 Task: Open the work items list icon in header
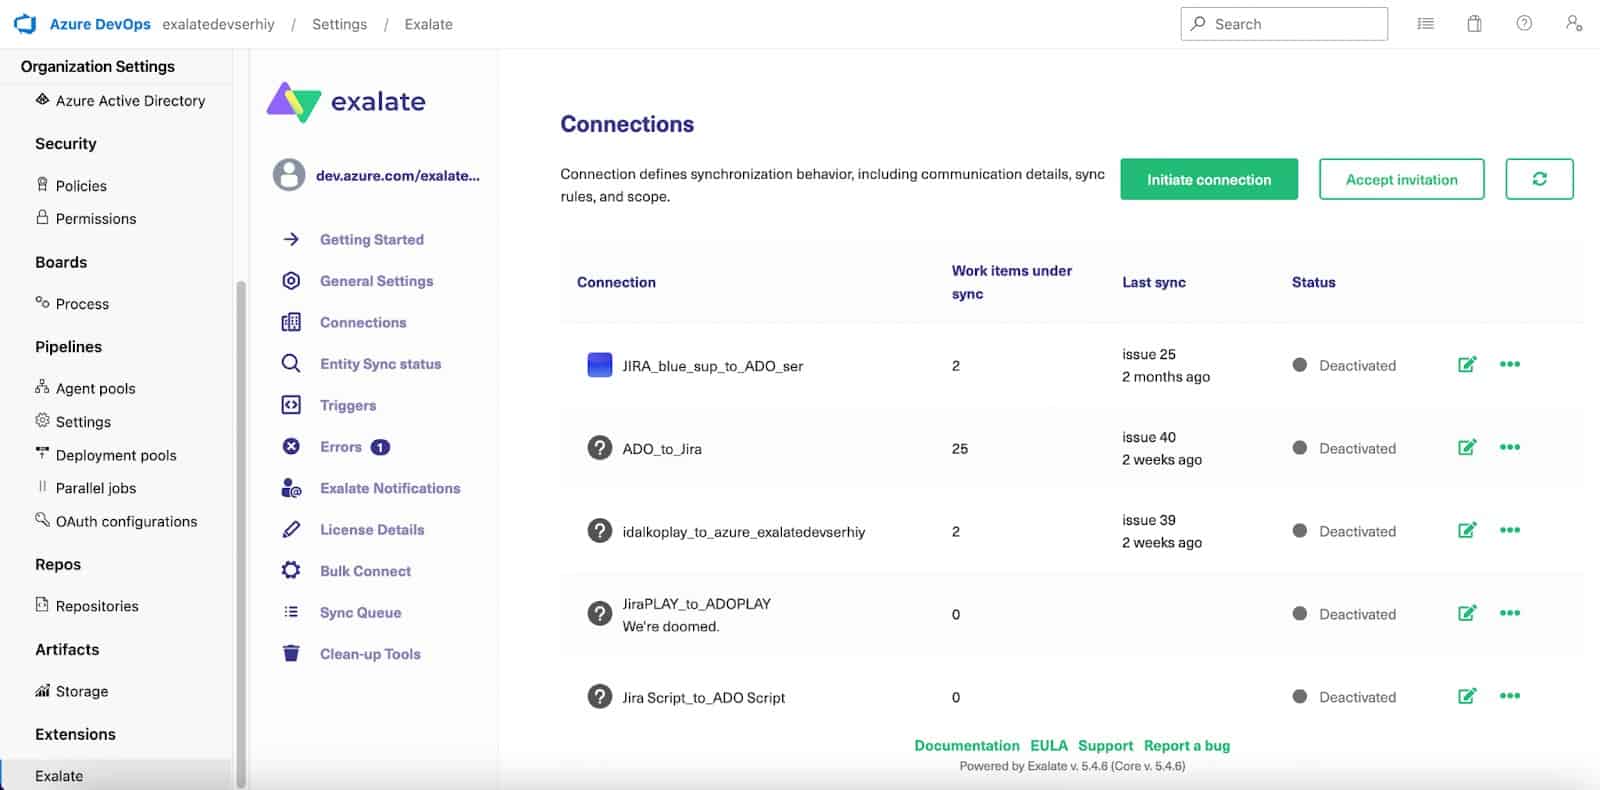click(1426, 24)
